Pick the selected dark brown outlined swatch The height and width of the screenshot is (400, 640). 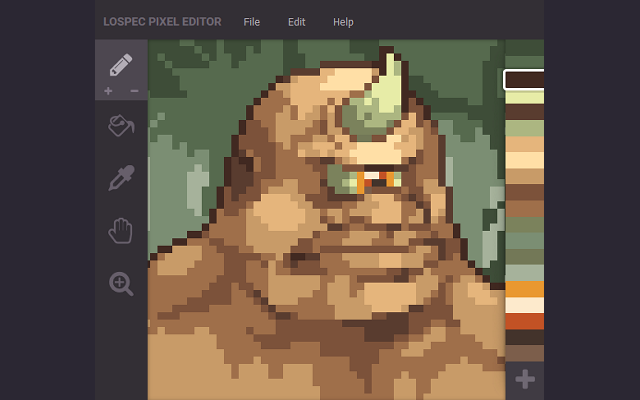524,80
